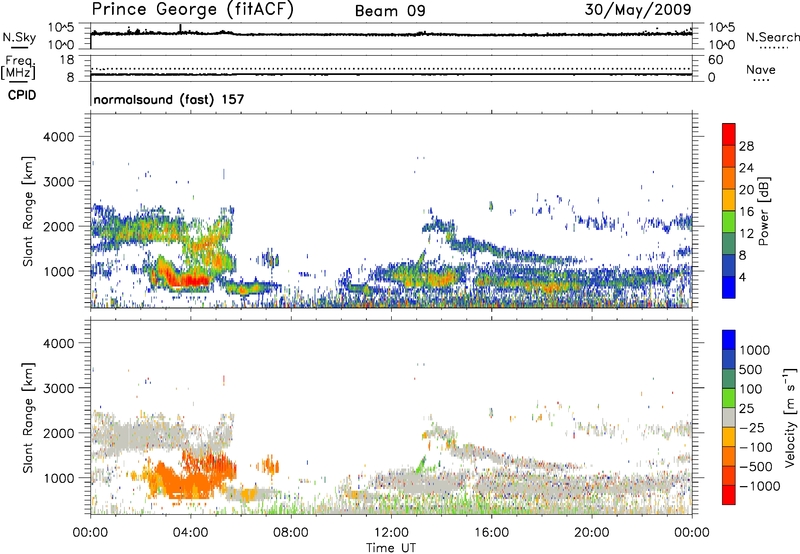Select the "N.Search" legend label
800x554 pixels.
pos(772,37)
